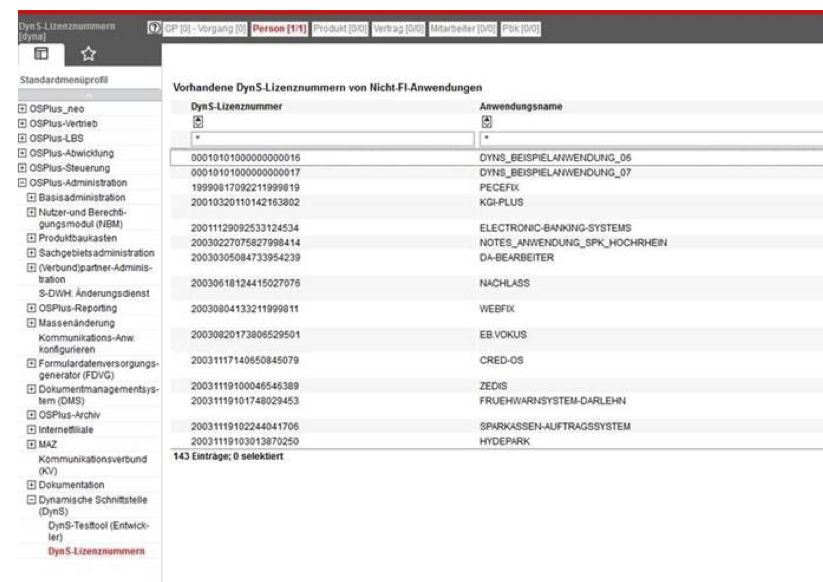Collapse the OSPlus-Administration tree node
This screenshot has height=582, width=823.
point(22,183)
